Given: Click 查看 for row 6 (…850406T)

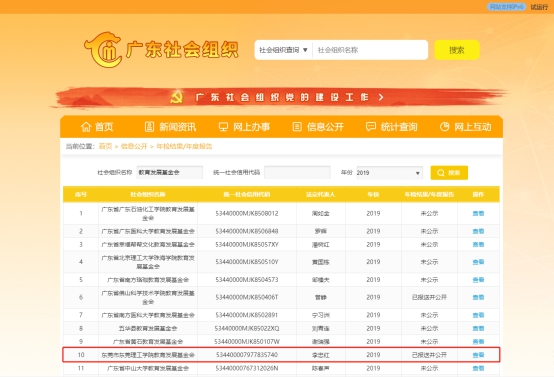Looking at the screenshot, I should (x=478, y=298).
